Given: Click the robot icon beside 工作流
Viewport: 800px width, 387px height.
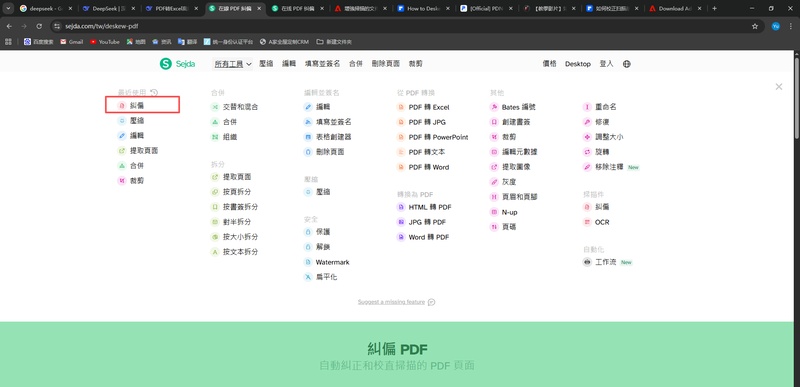Looking at the screenshot, I should coord(587,262).
